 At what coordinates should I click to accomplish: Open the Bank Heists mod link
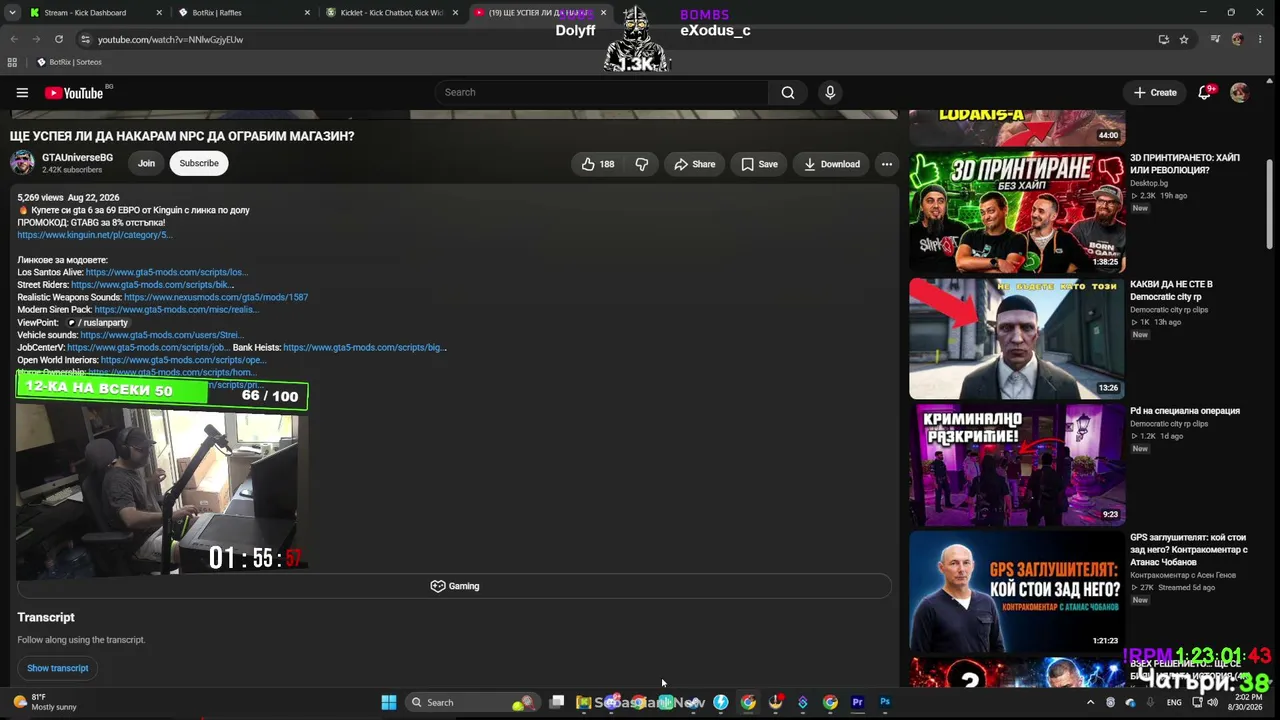[365, 348]
